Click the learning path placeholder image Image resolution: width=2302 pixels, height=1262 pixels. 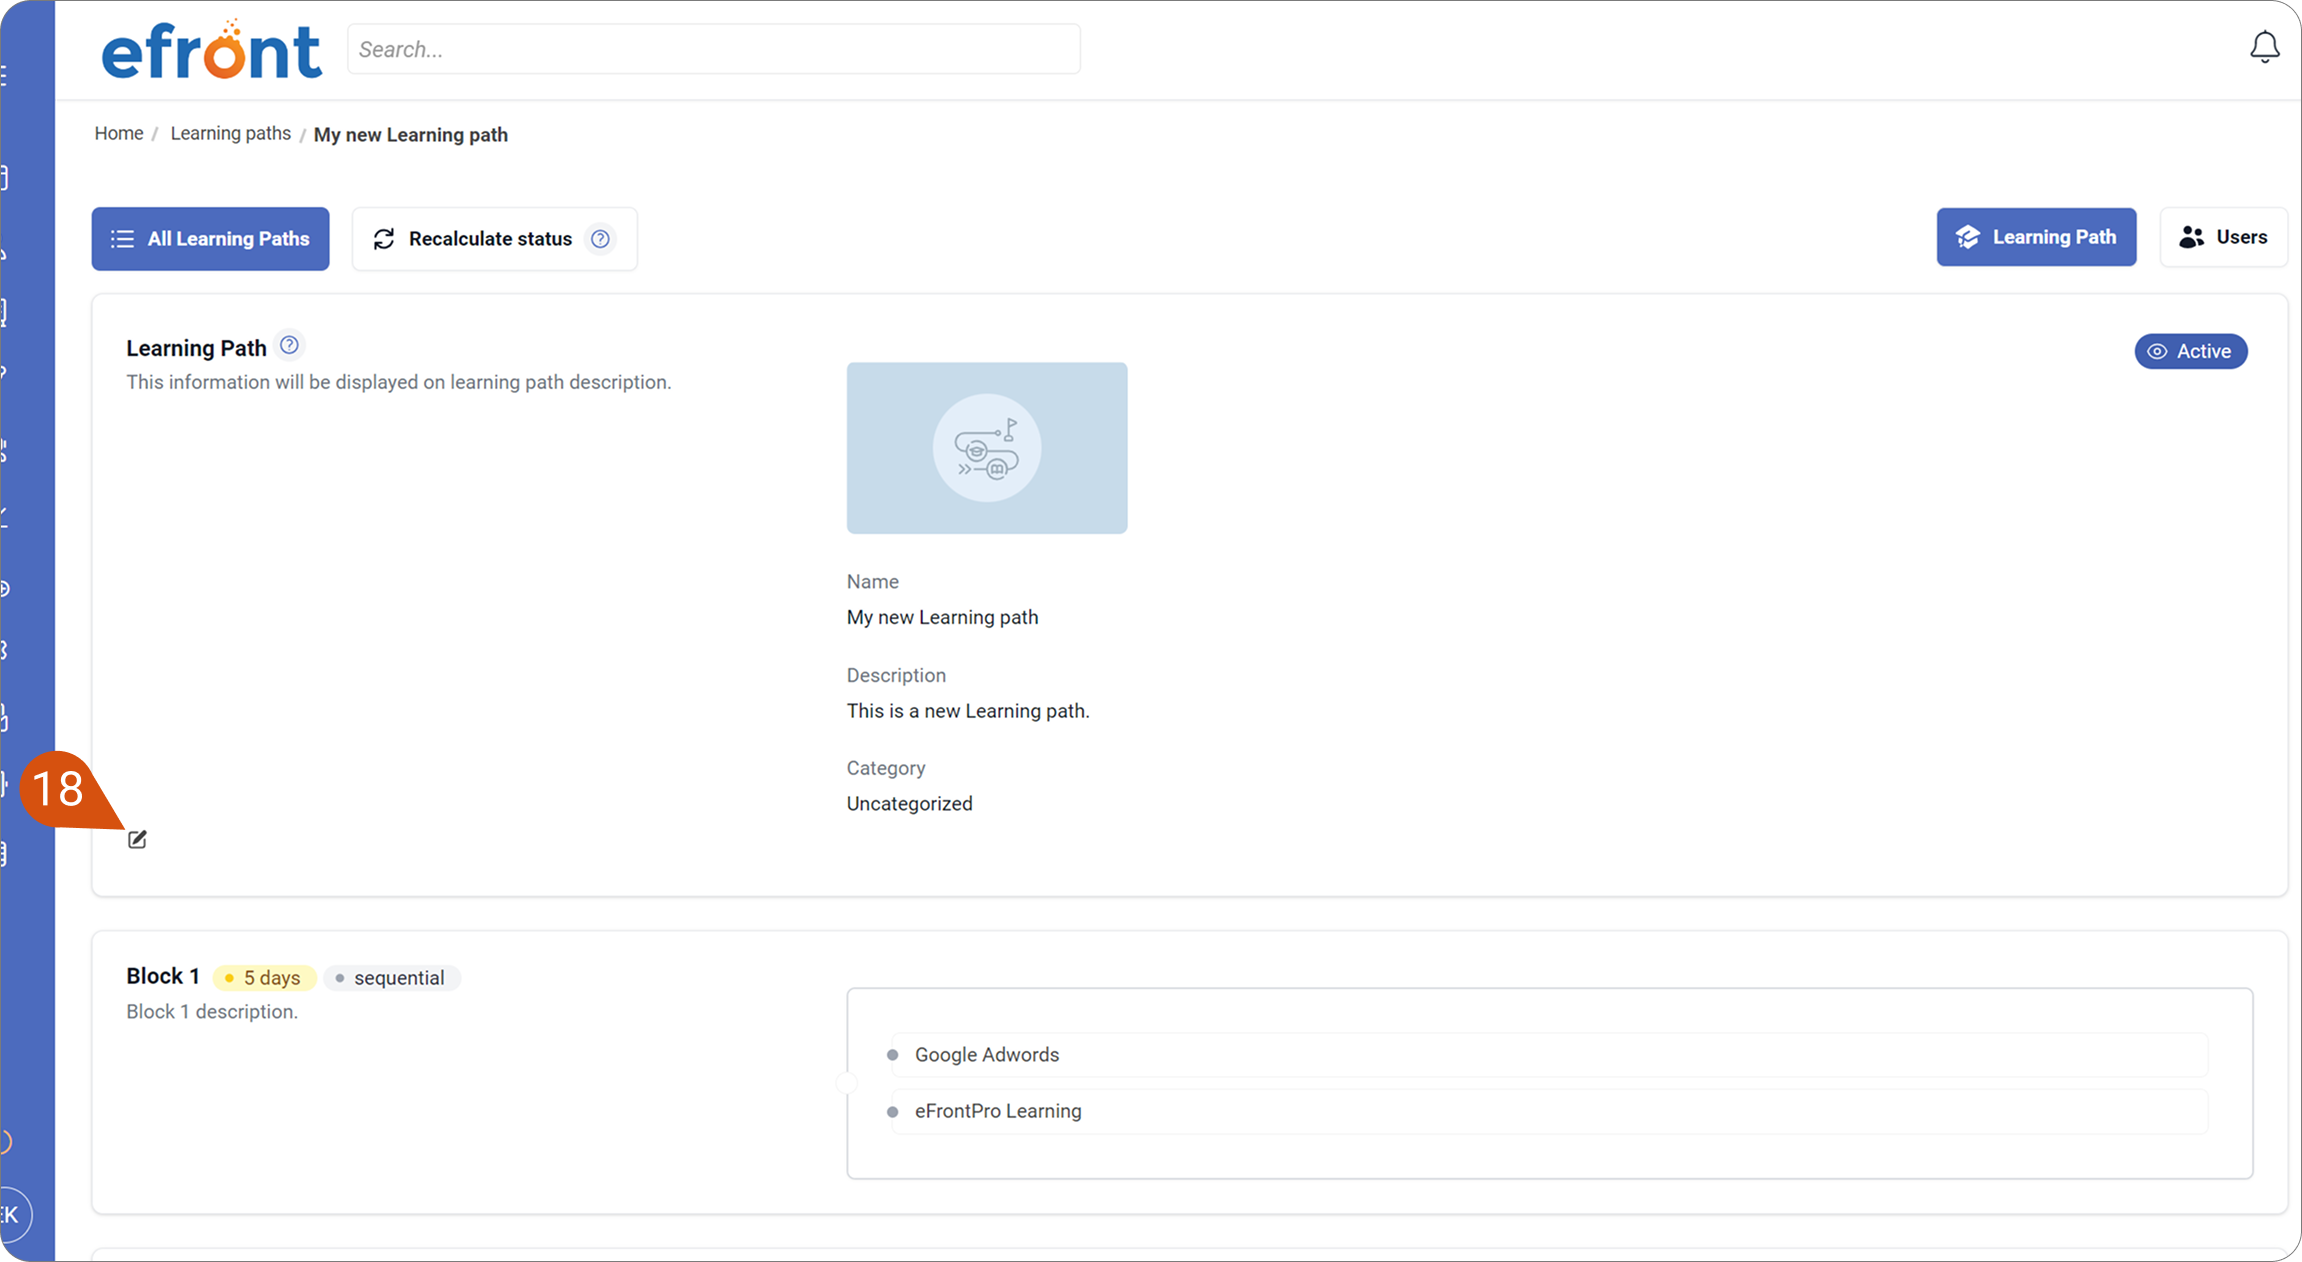pyautogui.click(x=987, y=448)
